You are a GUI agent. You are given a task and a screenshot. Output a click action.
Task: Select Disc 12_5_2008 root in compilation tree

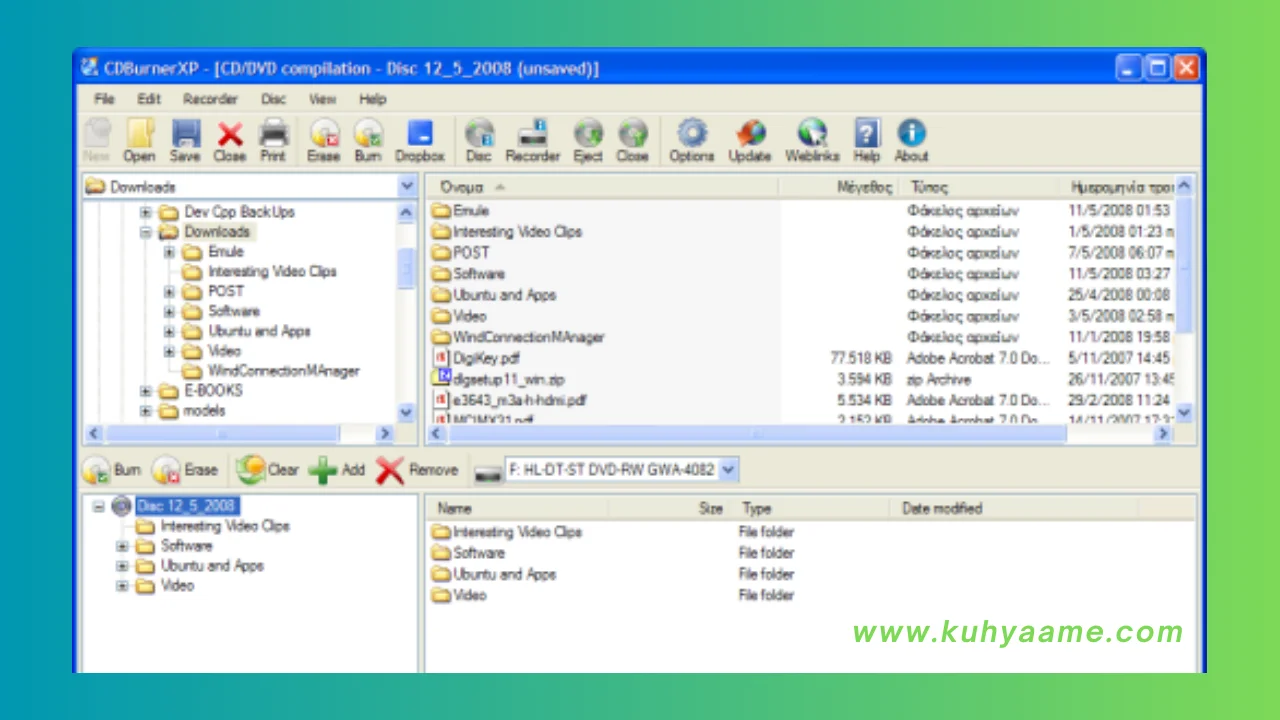coord(187,506)
